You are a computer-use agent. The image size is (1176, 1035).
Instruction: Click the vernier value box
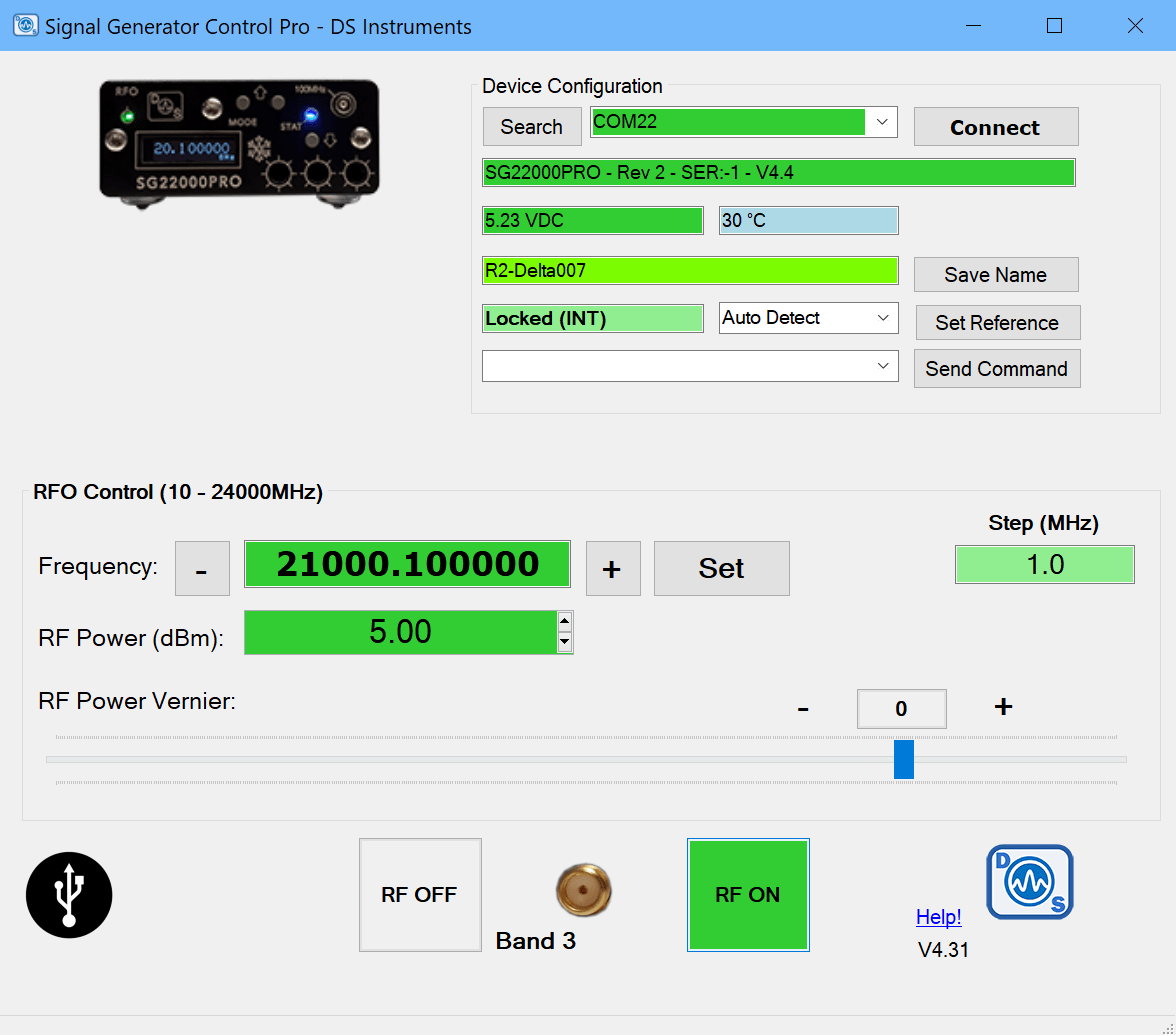pos(902,709)
